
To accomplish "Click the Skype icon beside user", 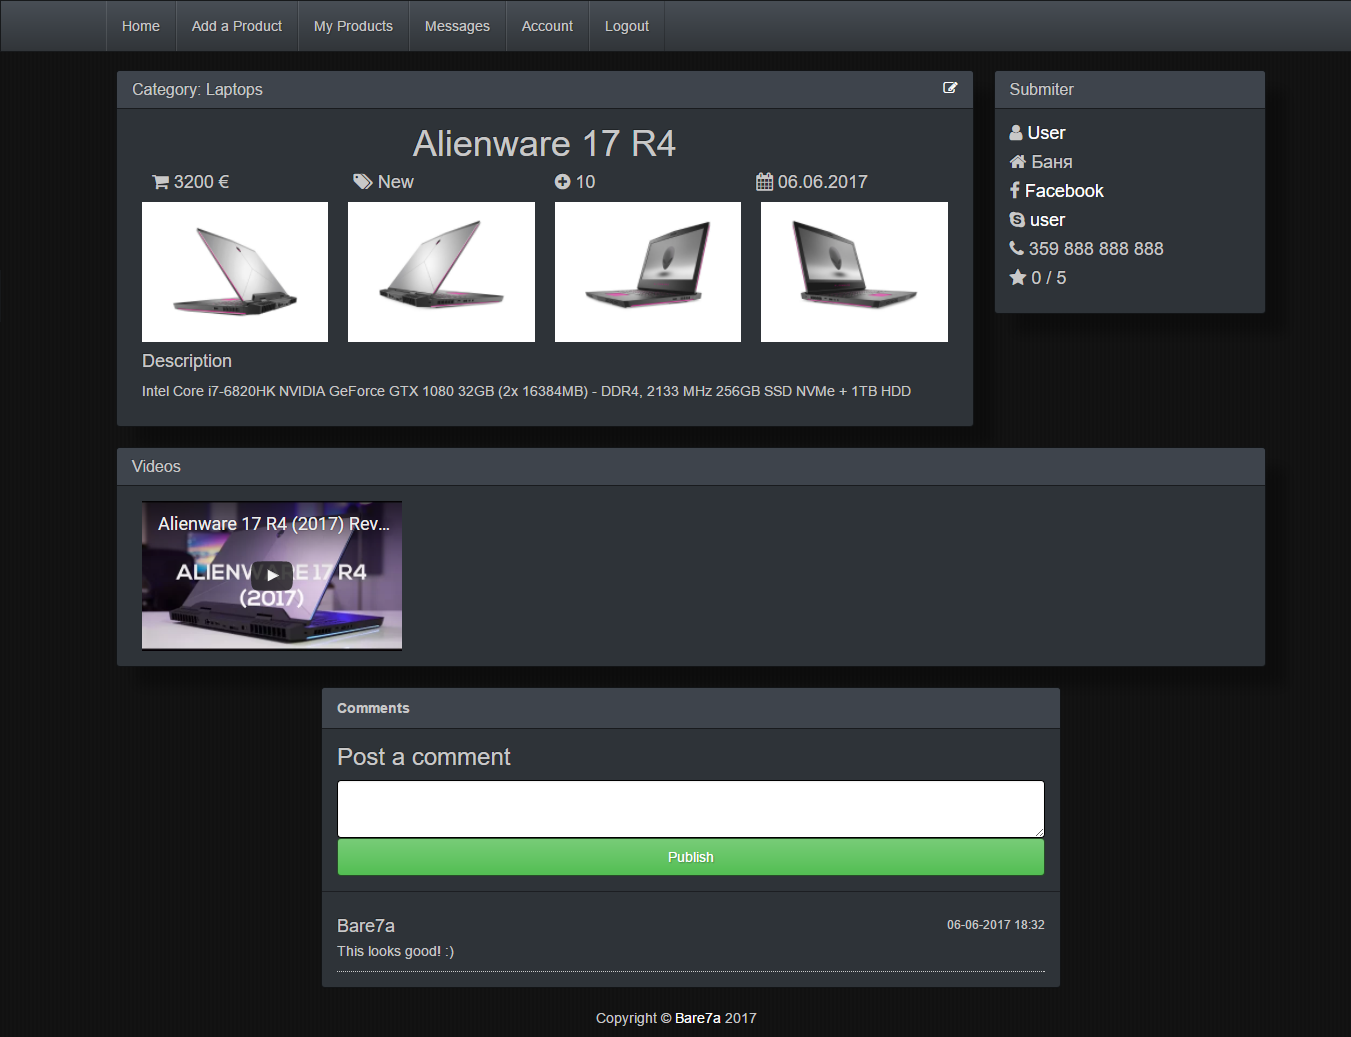I will tap(1017, 220).
